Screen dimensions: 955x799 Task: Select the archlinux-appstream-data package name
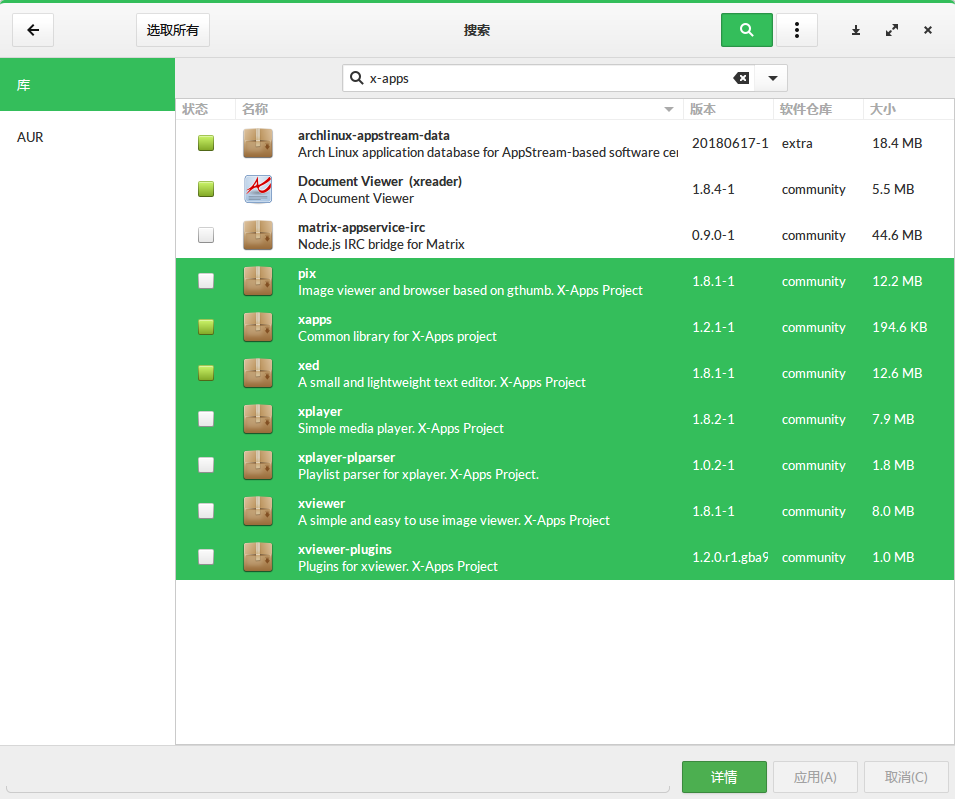point(374,135)
